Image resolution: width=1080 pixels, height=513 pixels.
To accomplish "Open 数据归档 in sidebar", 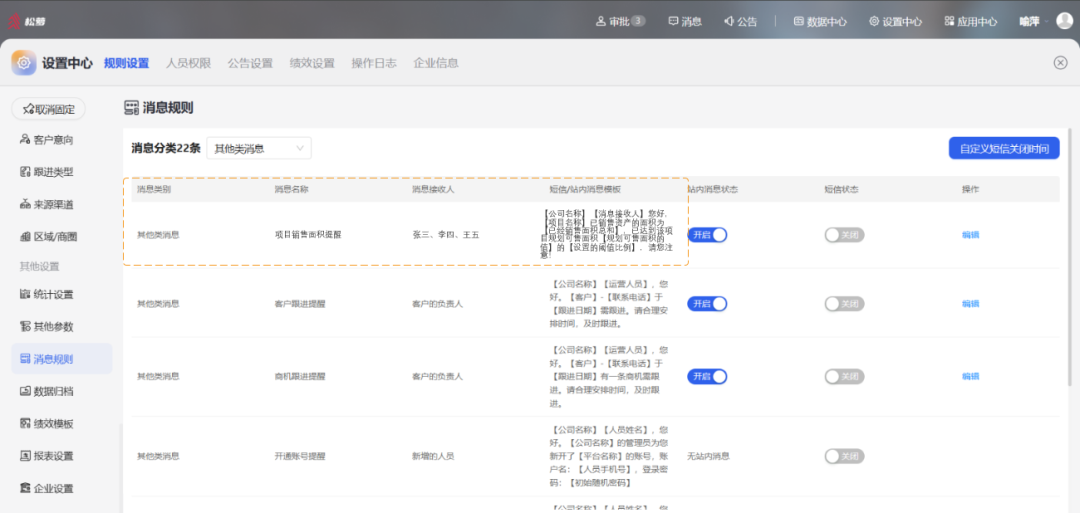I will click(47, 391).
